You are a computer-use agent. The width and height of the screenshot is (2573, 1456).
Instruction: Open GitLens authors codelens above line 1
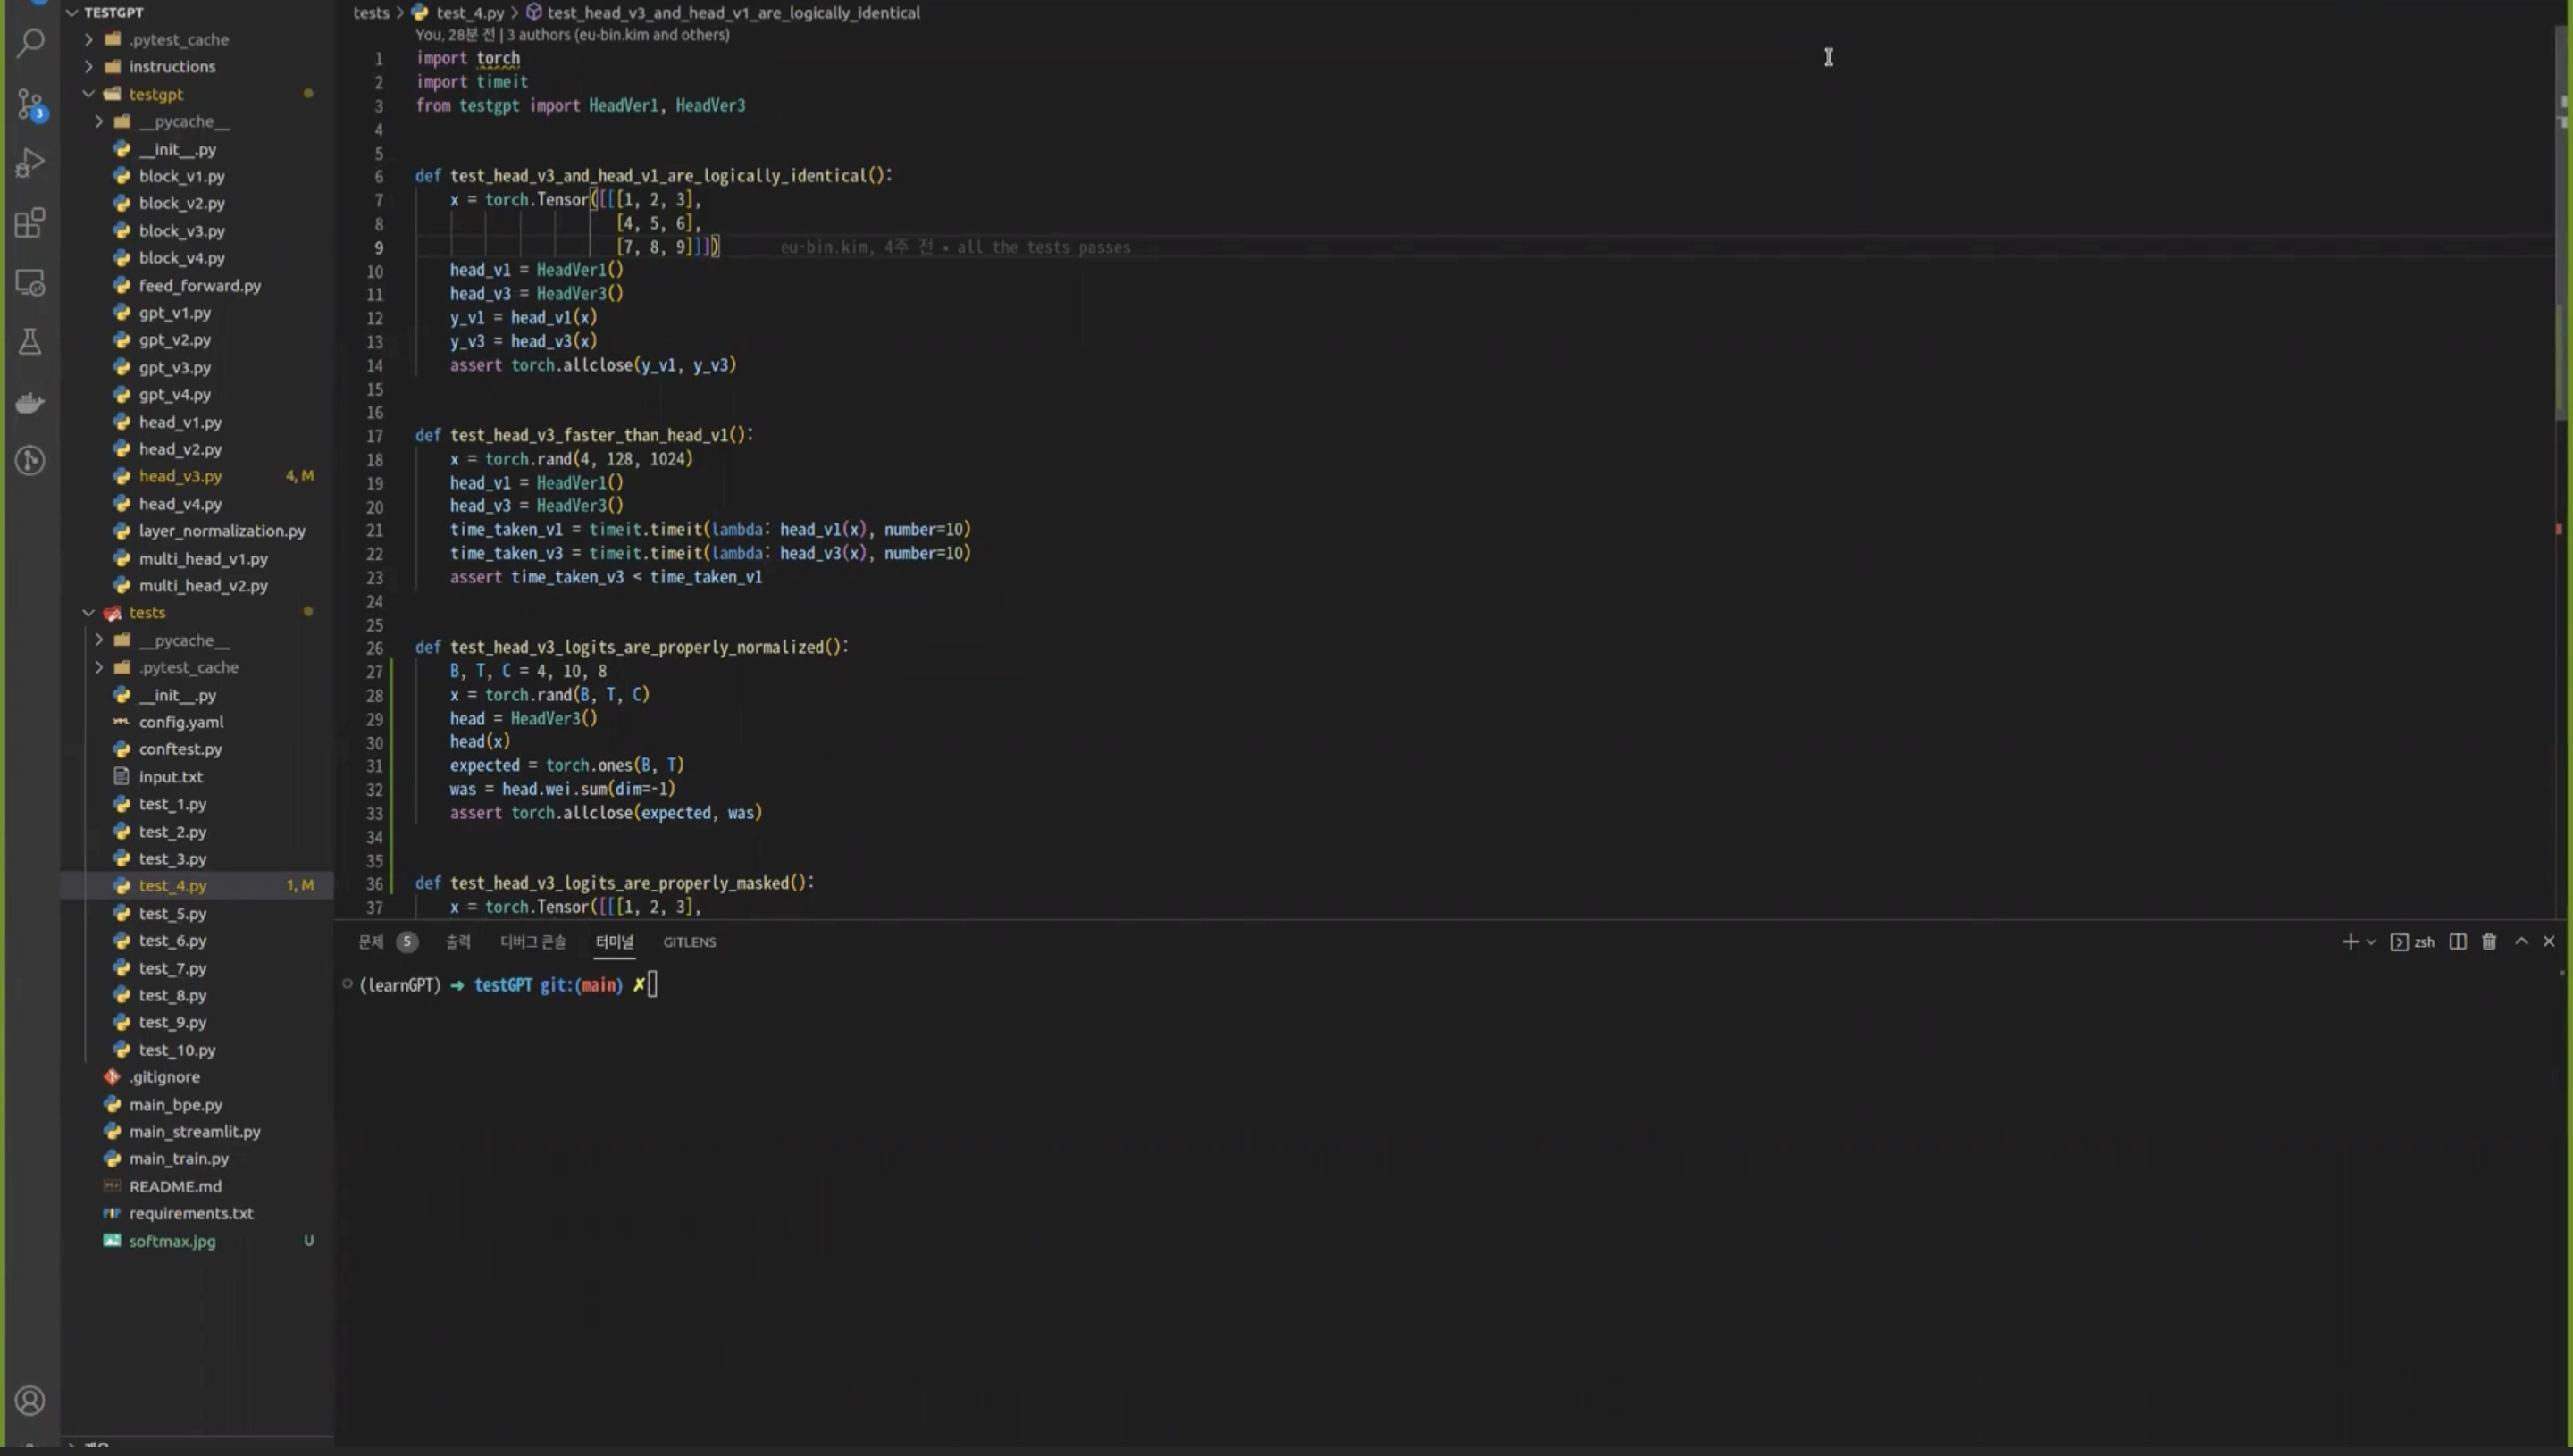(x=572, y=34)
